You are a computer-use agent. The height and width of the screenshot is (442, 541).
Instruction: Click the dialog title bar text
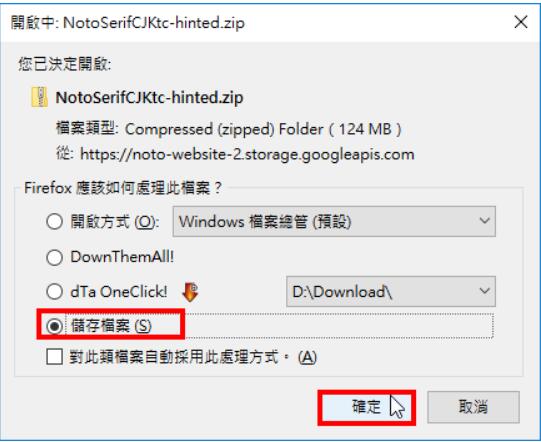coord(128,23)
